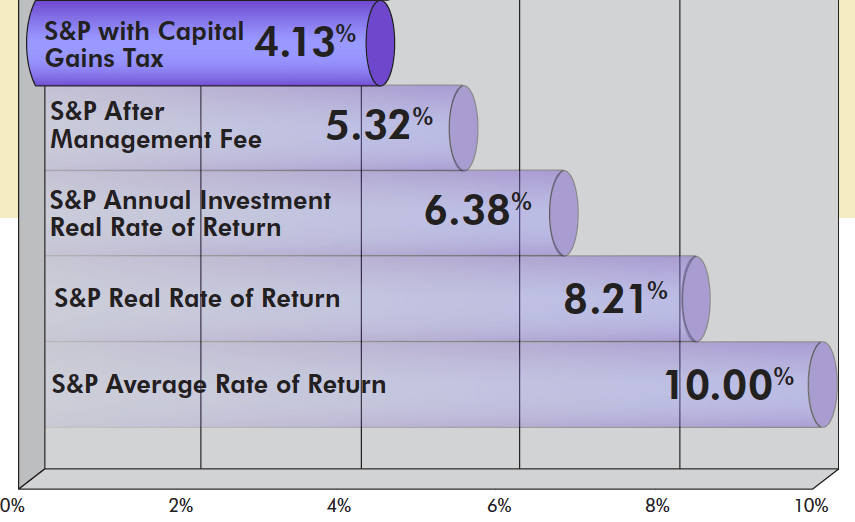
Task: Select the S&P Annual Investment Real Rate label
Action: [190, 213]
